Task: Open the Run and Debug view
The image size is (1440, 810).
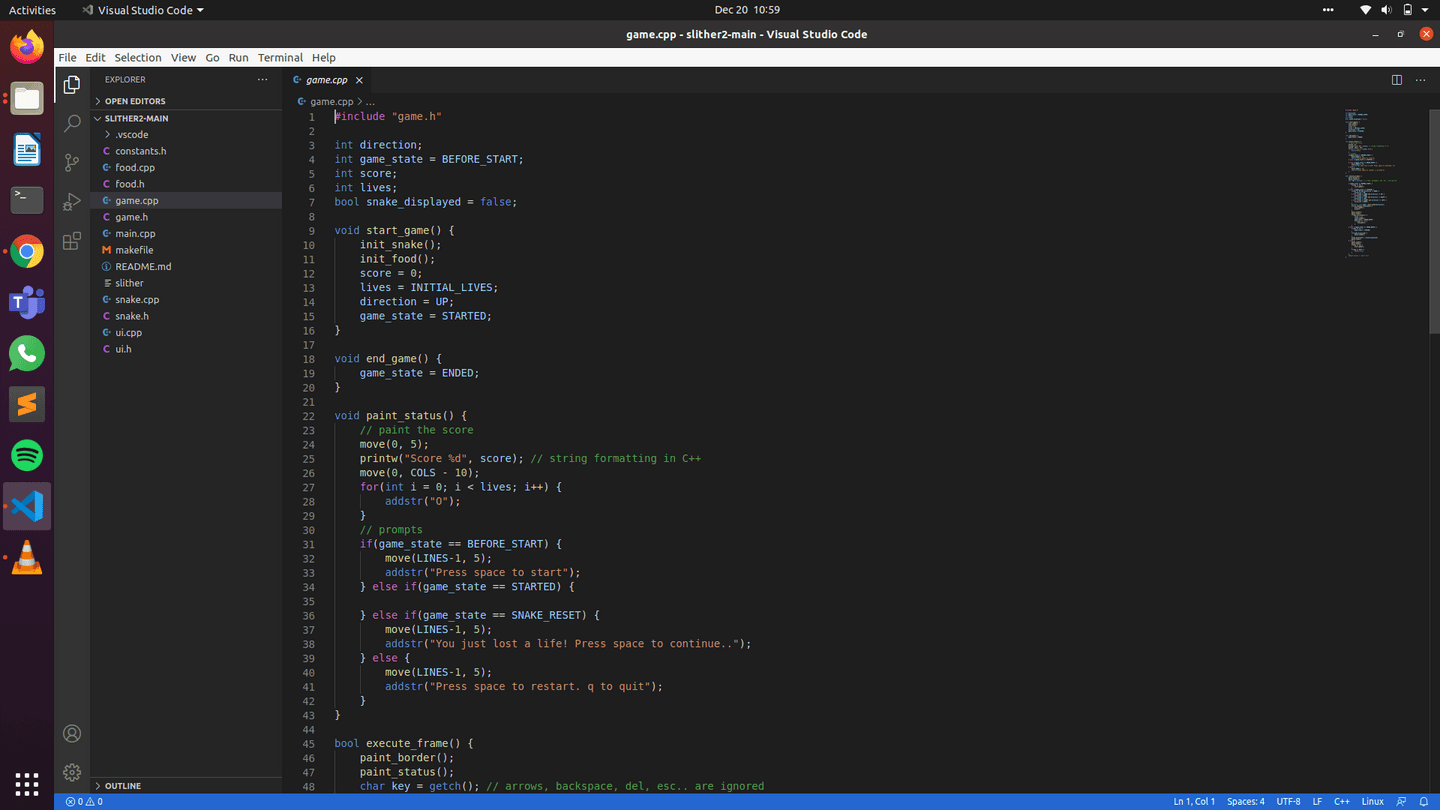Action: click(x=72, y=202)
